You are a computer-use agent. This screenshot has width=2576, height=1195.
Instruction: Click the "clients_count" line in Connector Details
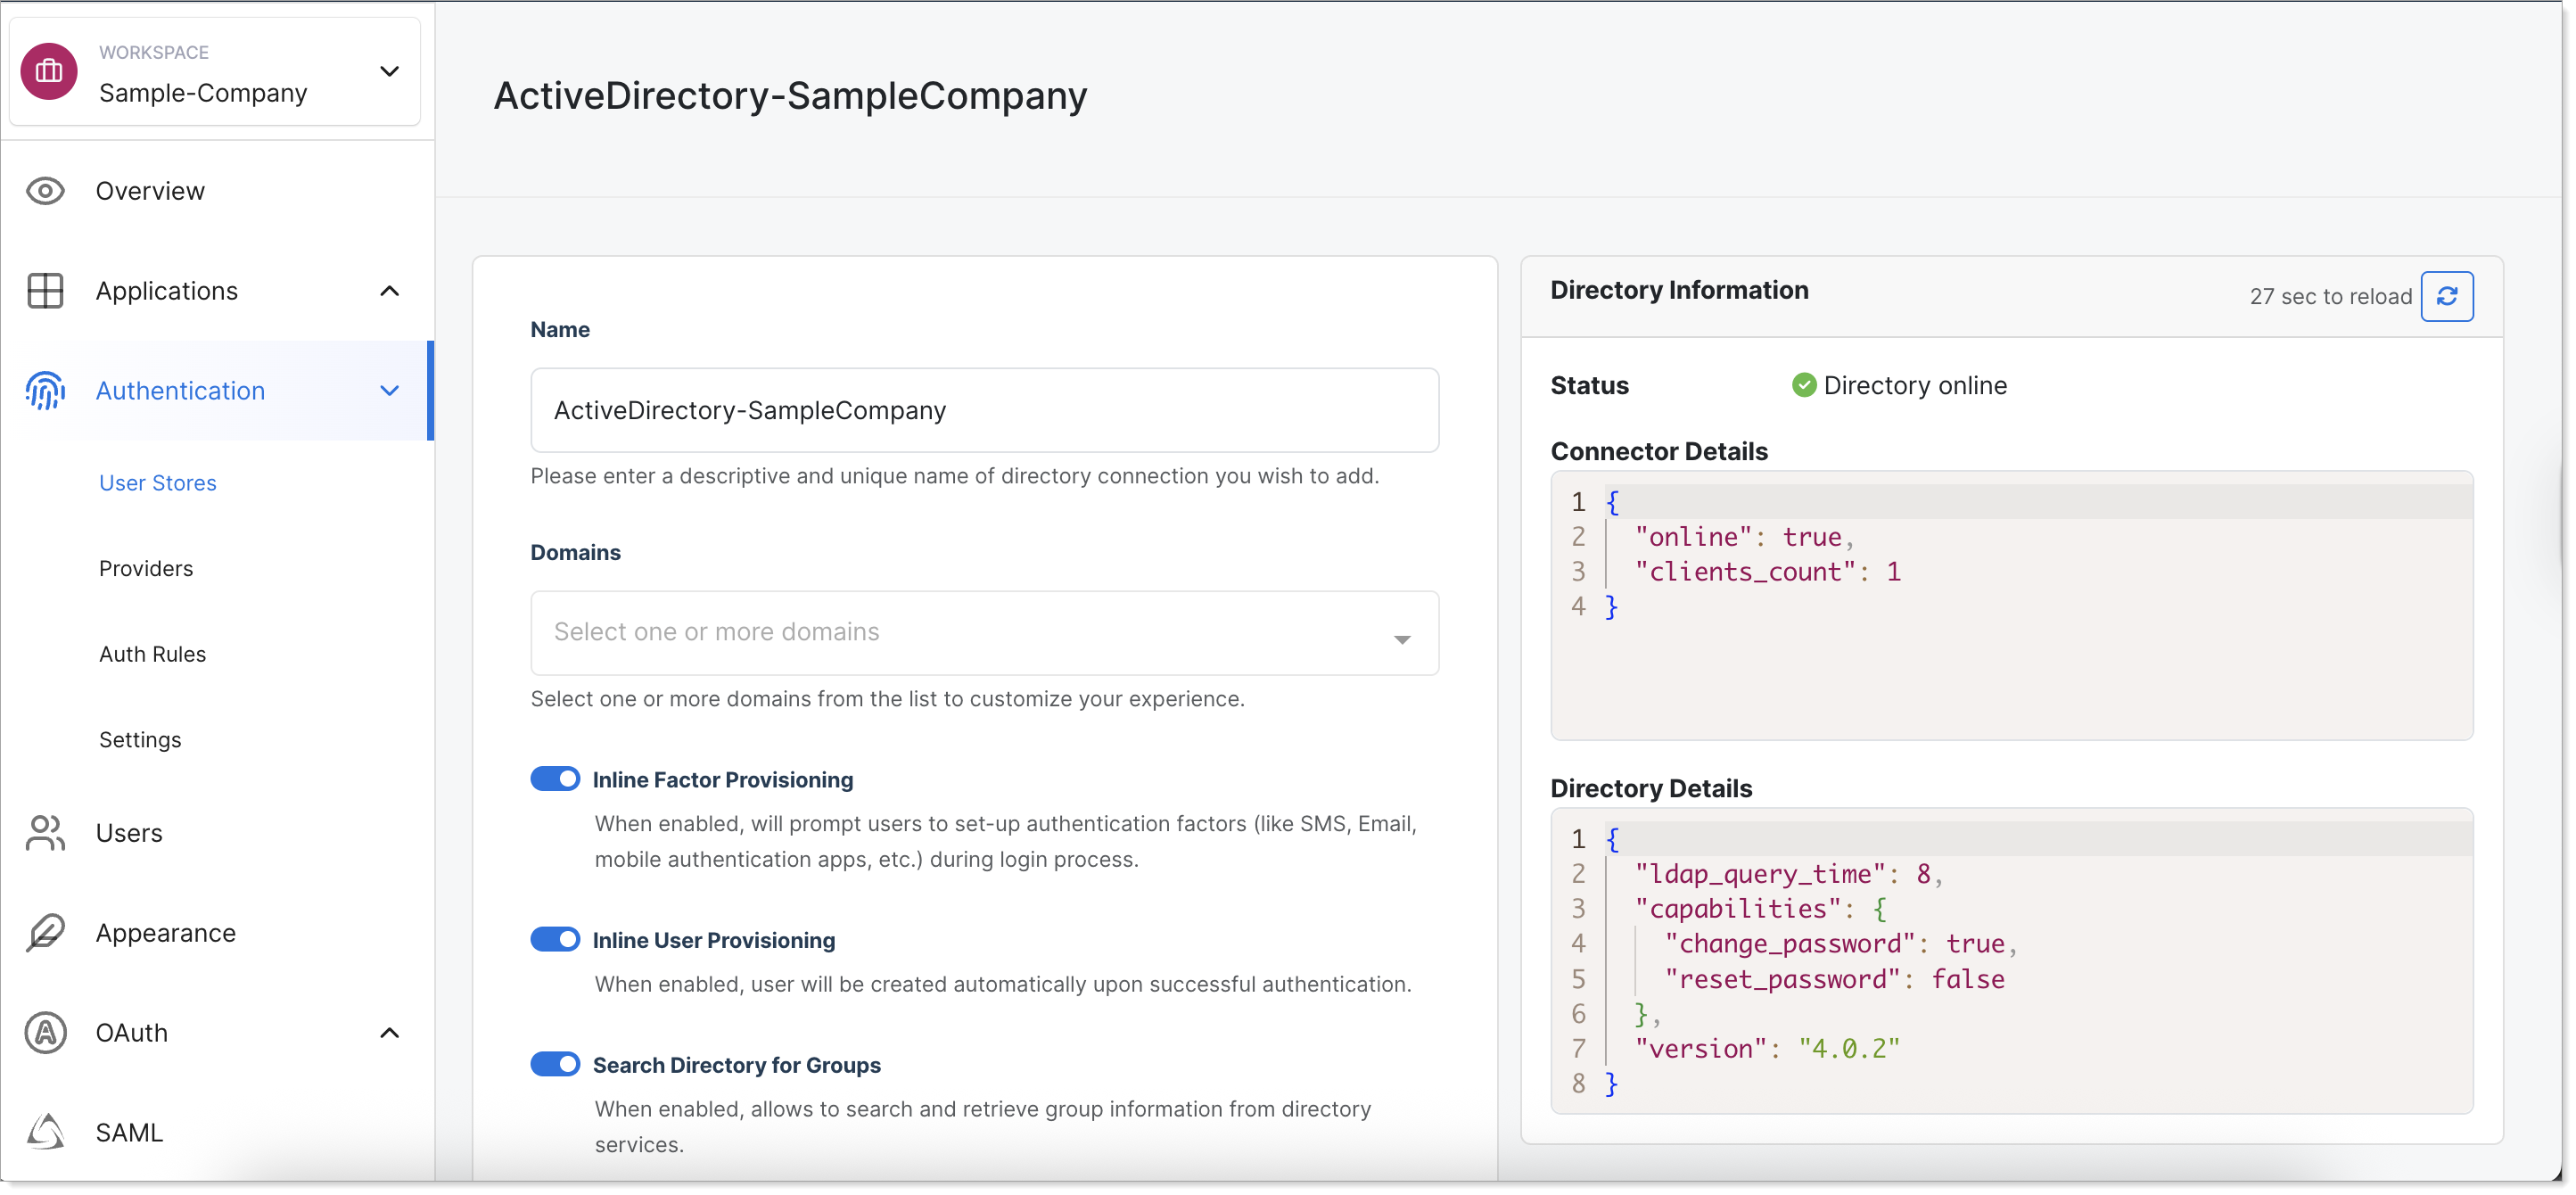pos(1767,572)
